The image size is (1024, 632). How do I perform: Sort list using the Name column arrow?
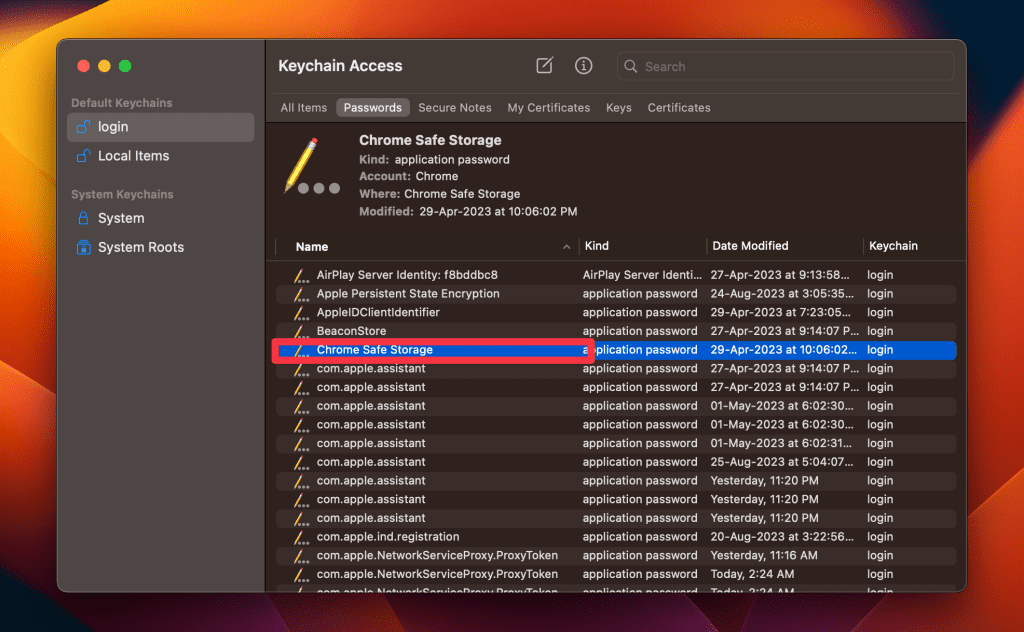pyautogui.click(x=566, y=246)
